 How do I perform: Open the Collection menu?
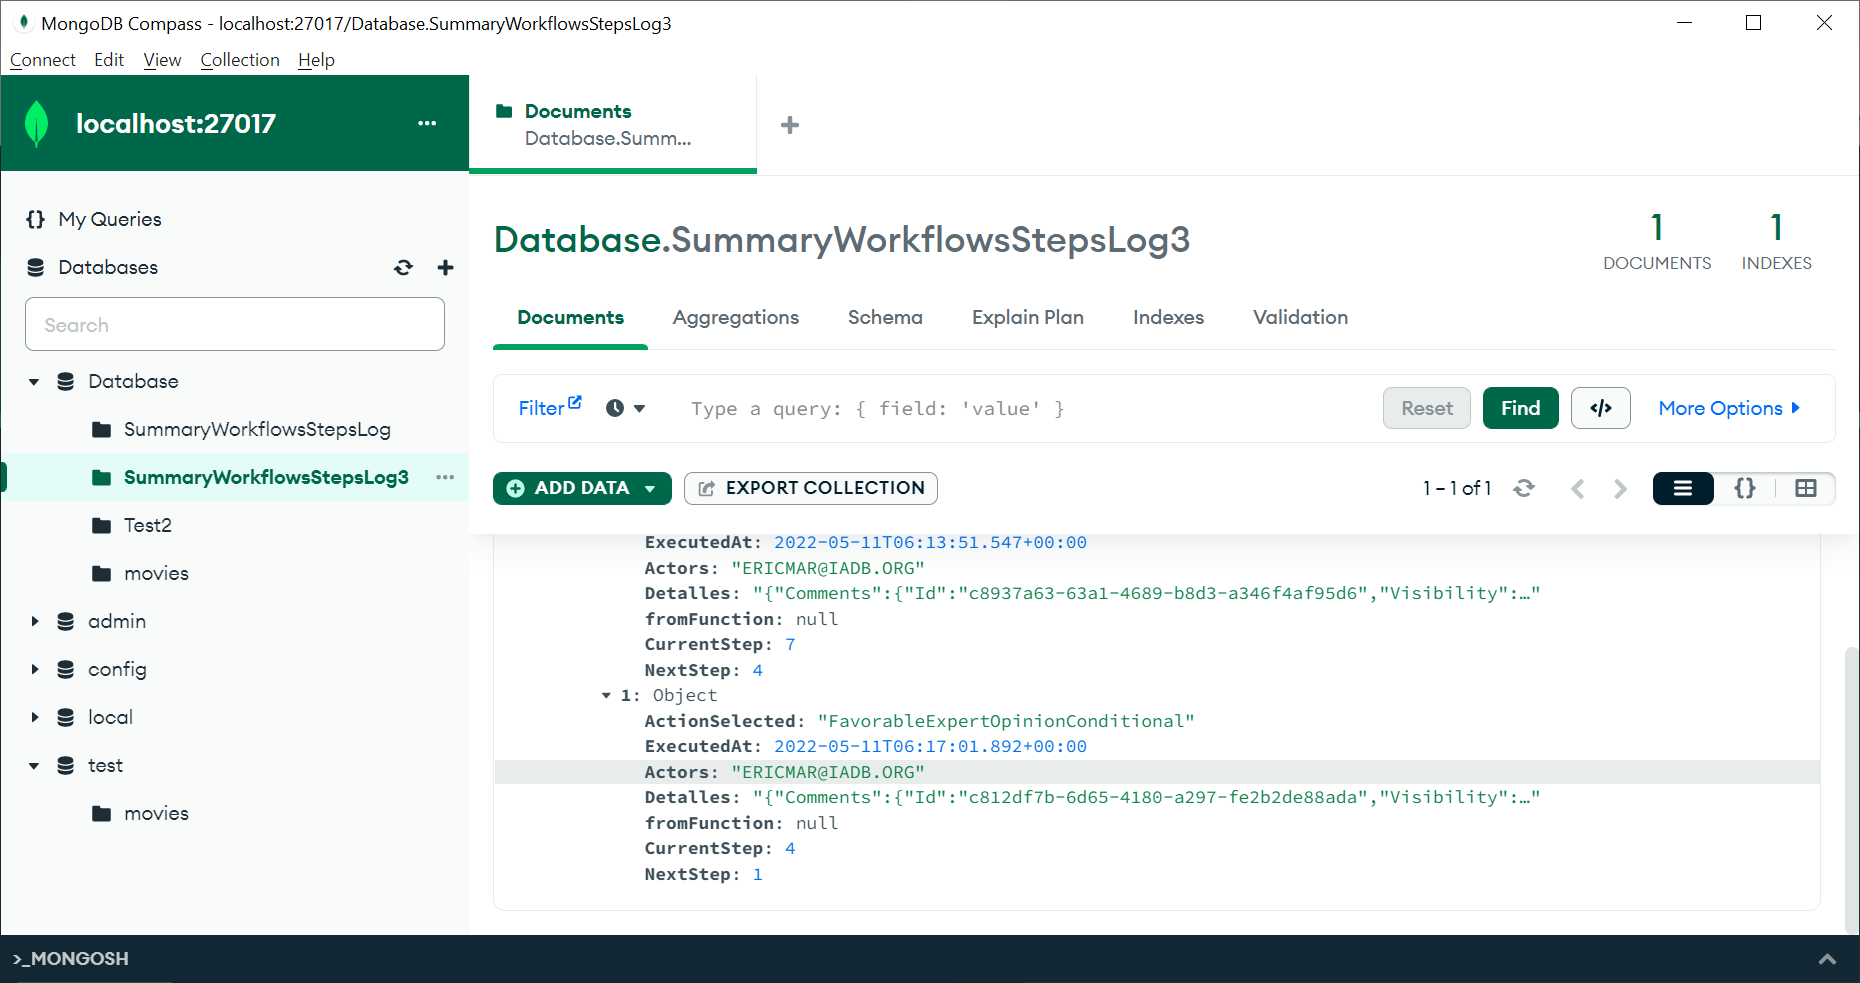click(x=240, y=60)
